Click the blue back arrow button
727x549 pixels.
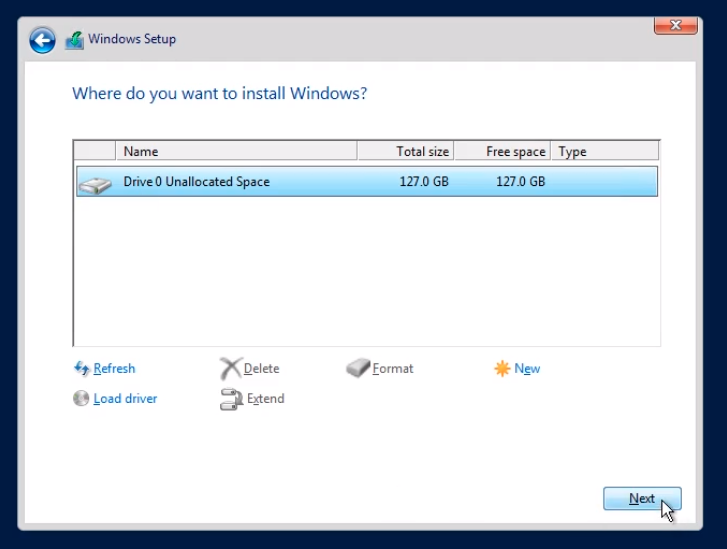click(42, 40)
